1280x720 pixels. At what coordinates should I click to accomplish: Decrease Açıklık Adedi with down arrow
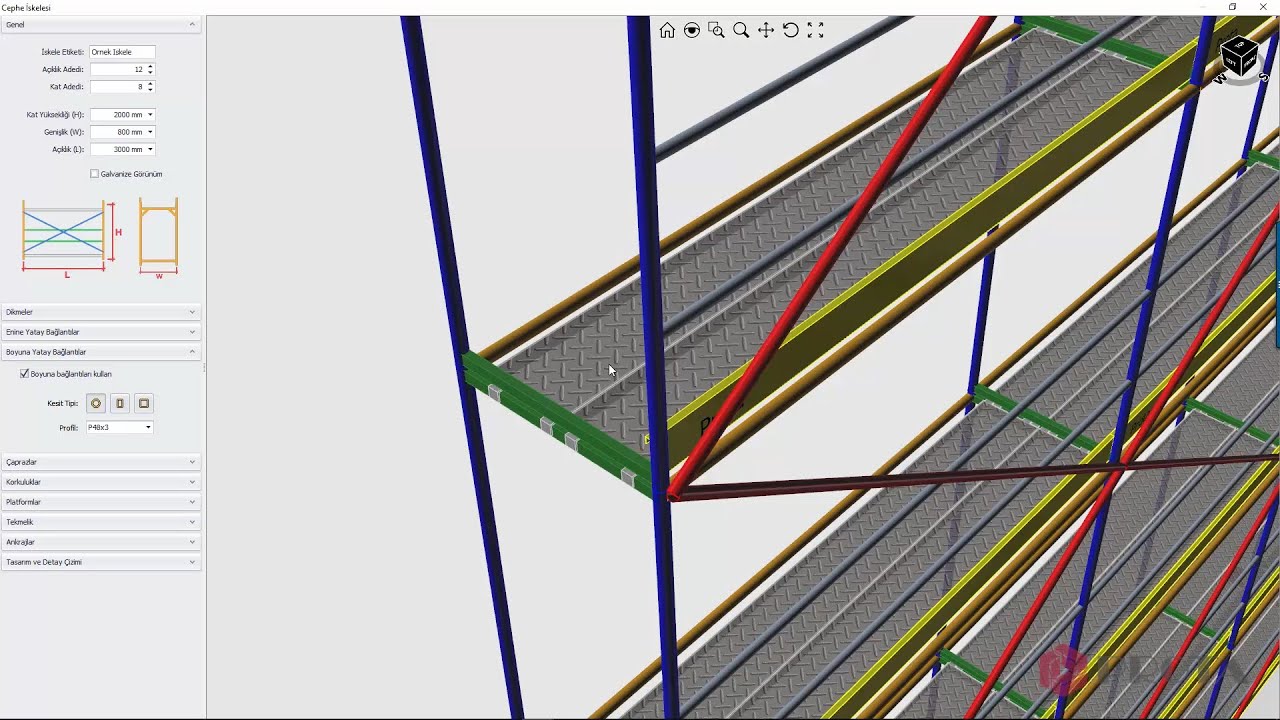[150, 72]
